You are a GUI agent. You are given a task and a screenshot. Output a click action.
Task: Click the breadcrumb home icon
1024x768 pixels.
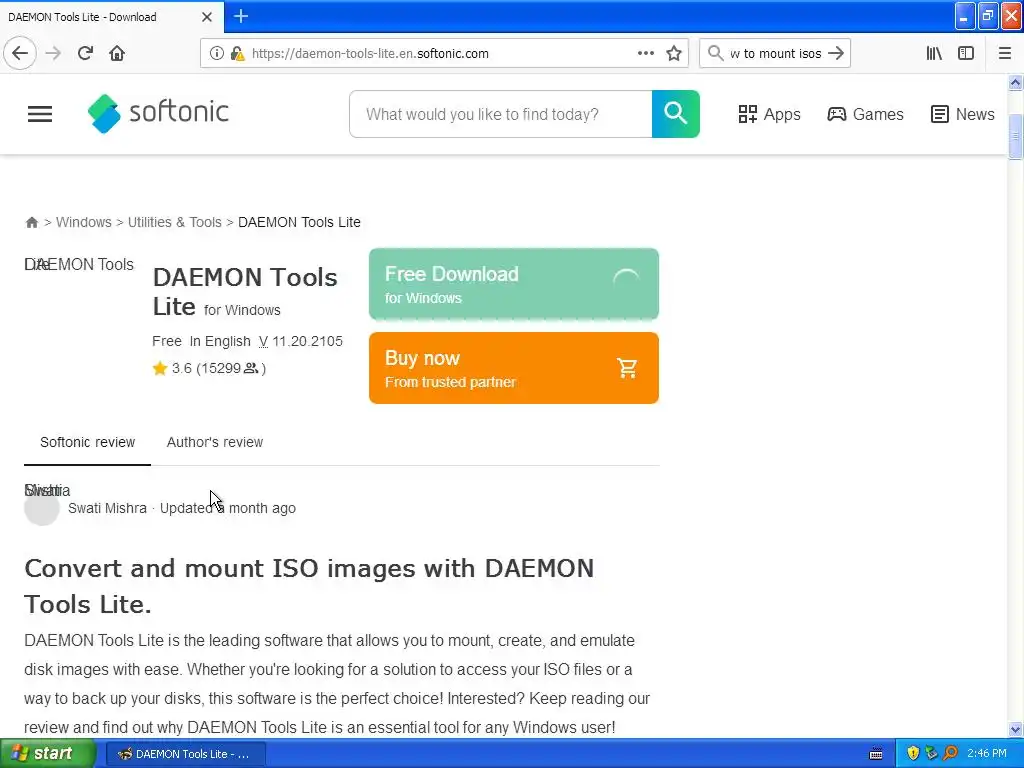tap(31, 222)
